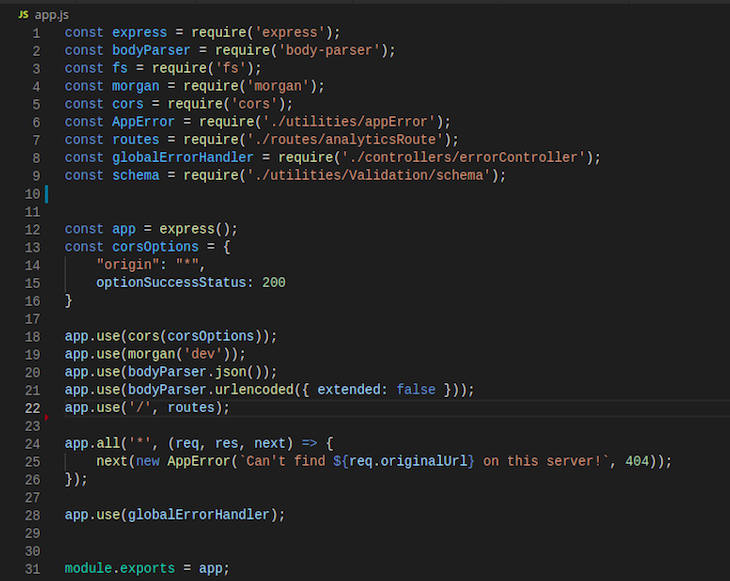Click './utilities/appError' path on line 6
Viewport: 730px width, 581px height.
[349, 122]
